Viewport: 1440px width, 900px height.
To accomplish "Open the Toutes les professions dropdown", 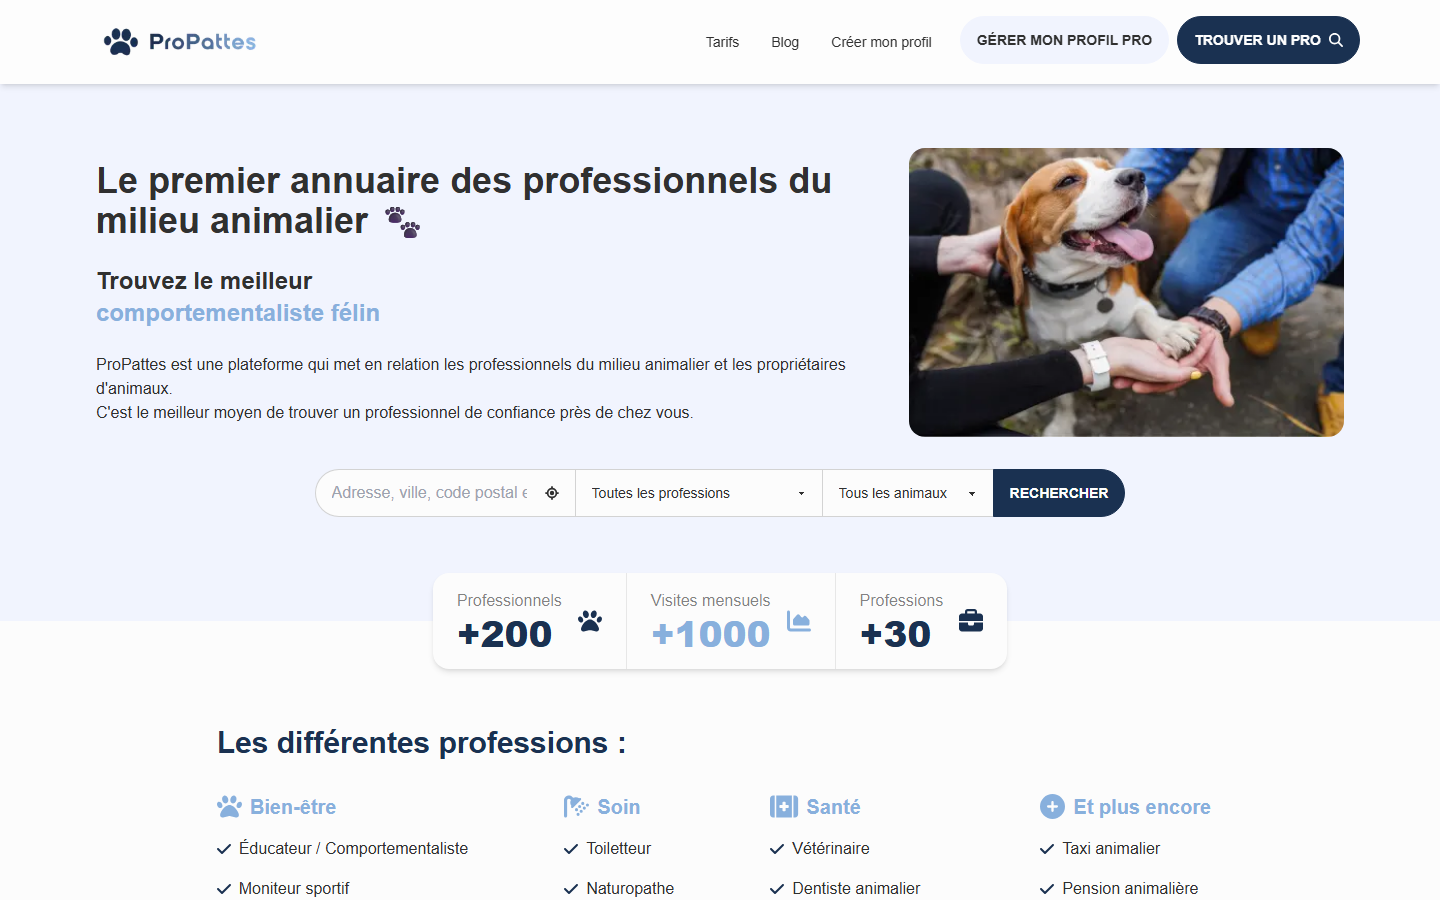I will point(699,493).
